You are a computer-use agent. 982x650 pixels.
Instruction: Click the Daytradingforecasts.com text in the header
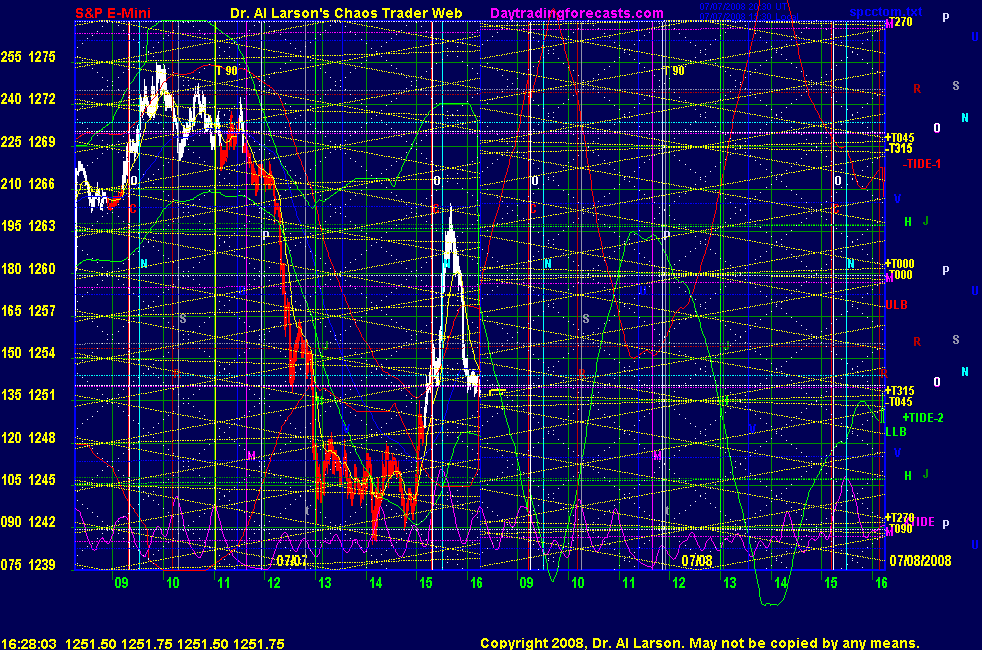click(577, 13)
